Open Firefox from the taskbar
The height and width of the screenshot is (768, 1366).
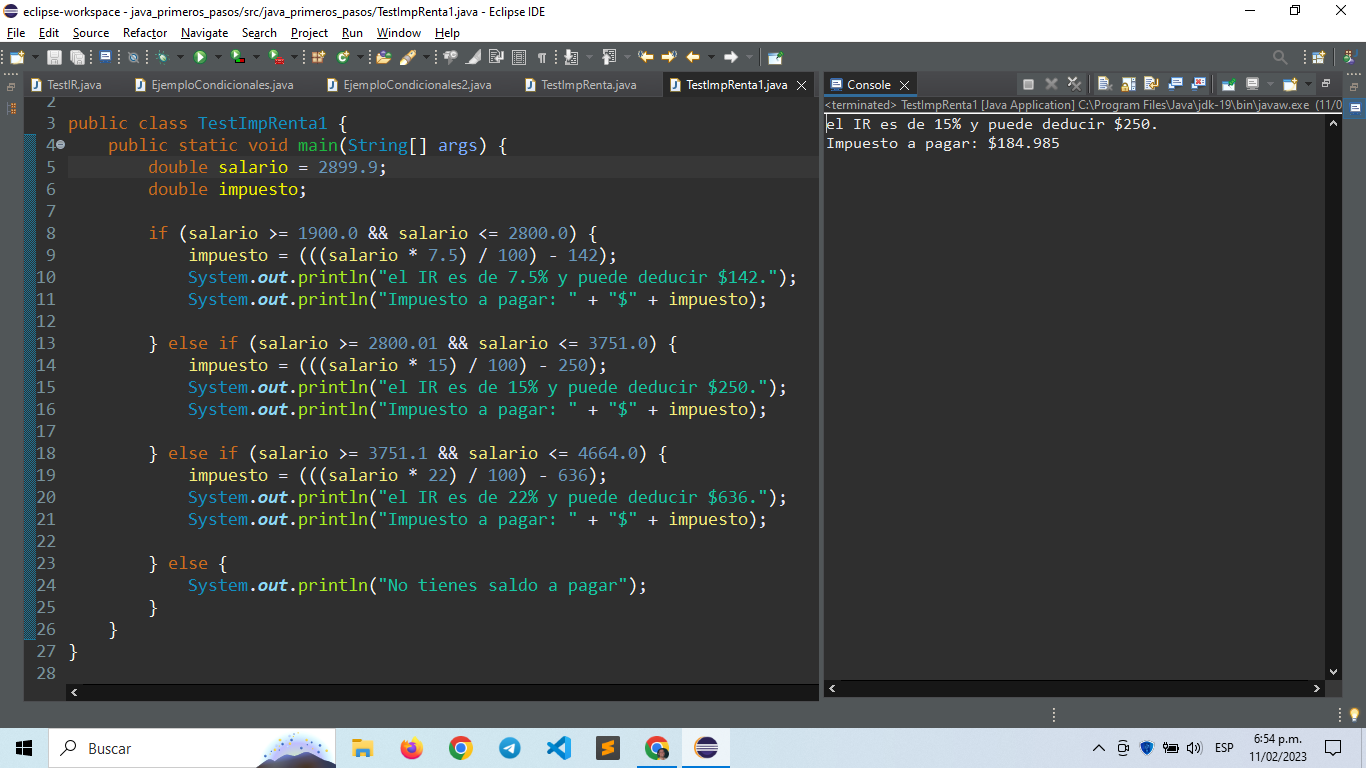(411, 748)
